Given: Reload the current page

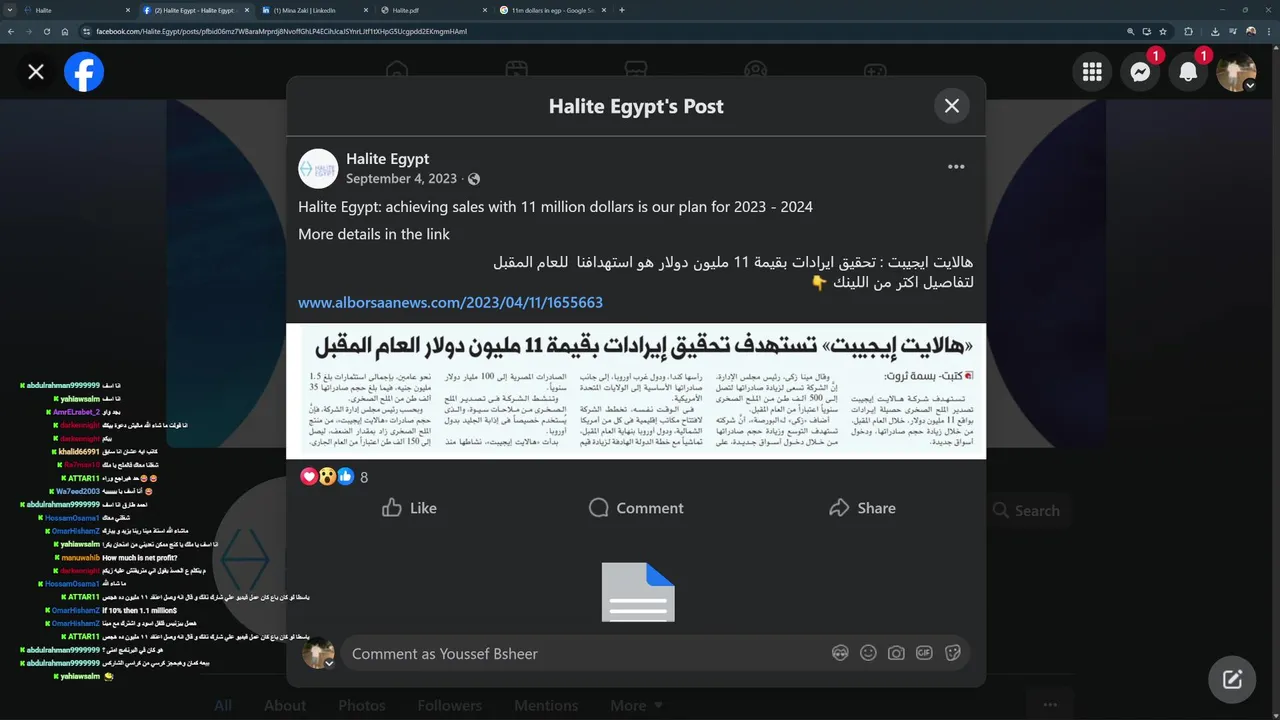Looking at the screenshot, I should click(47, 31).
